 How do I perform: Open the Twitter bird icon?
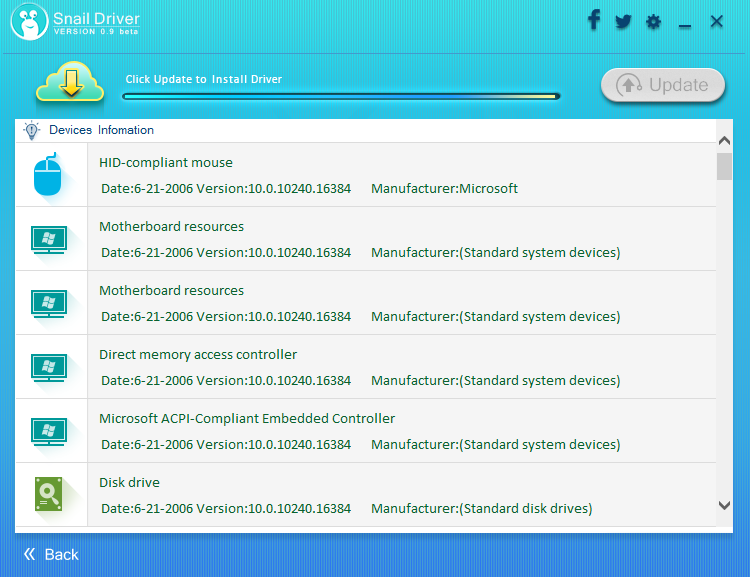click(623, 21)
